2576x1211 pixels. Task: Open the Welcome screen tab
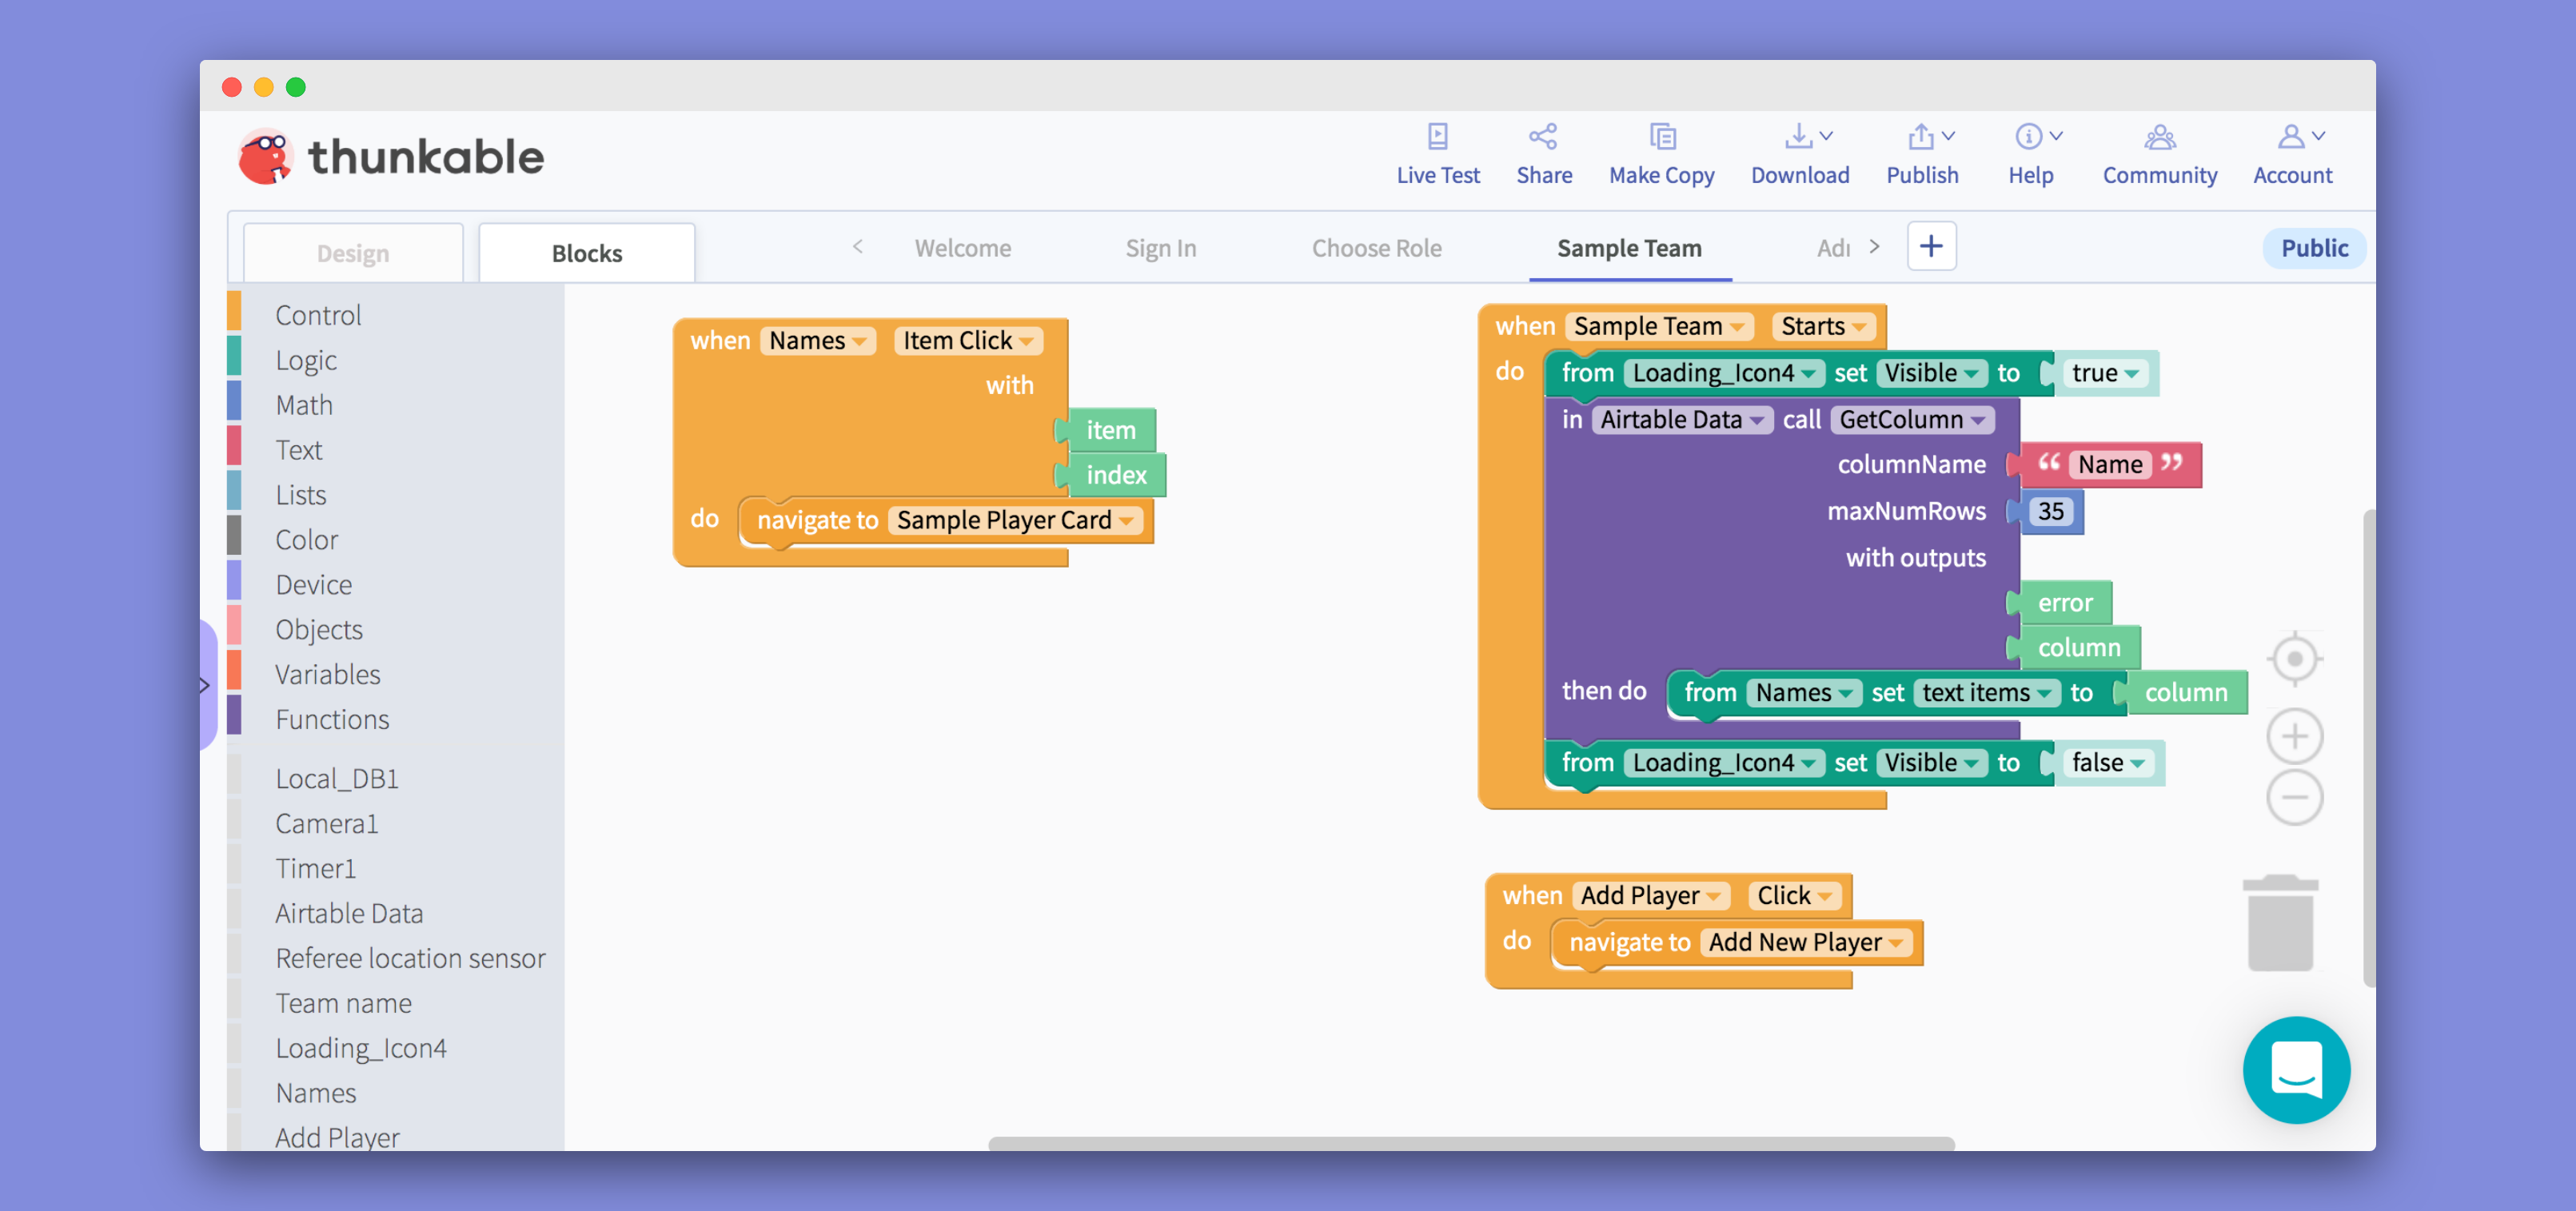pyautogui.click(x=962, y=248)
